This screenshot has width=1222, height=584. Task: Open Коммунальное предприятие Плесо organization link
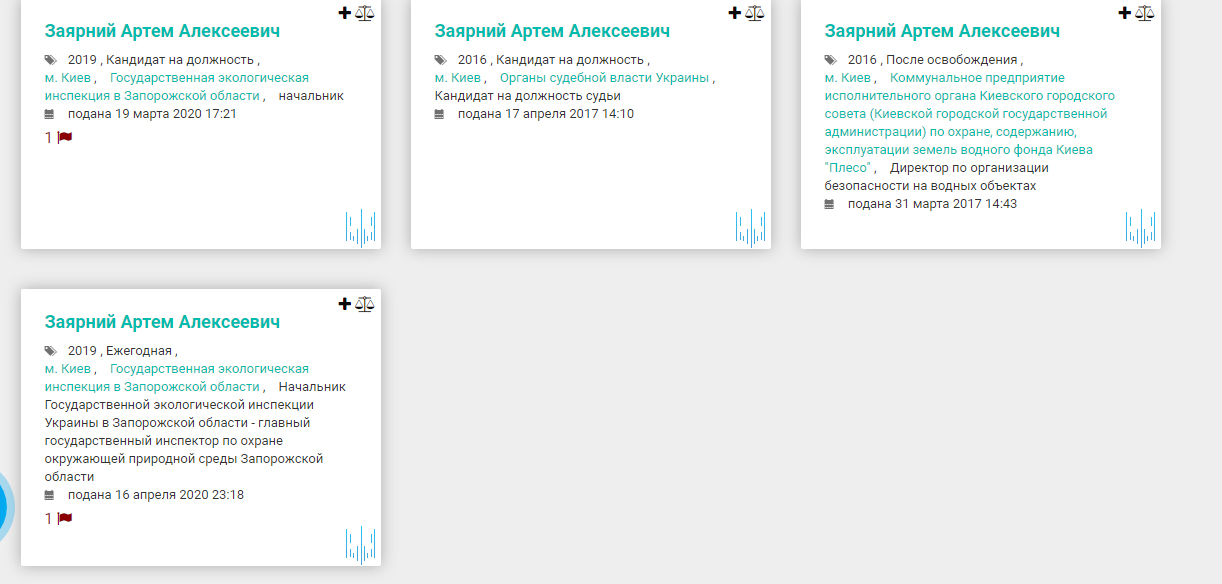click(x=970, y=123)
